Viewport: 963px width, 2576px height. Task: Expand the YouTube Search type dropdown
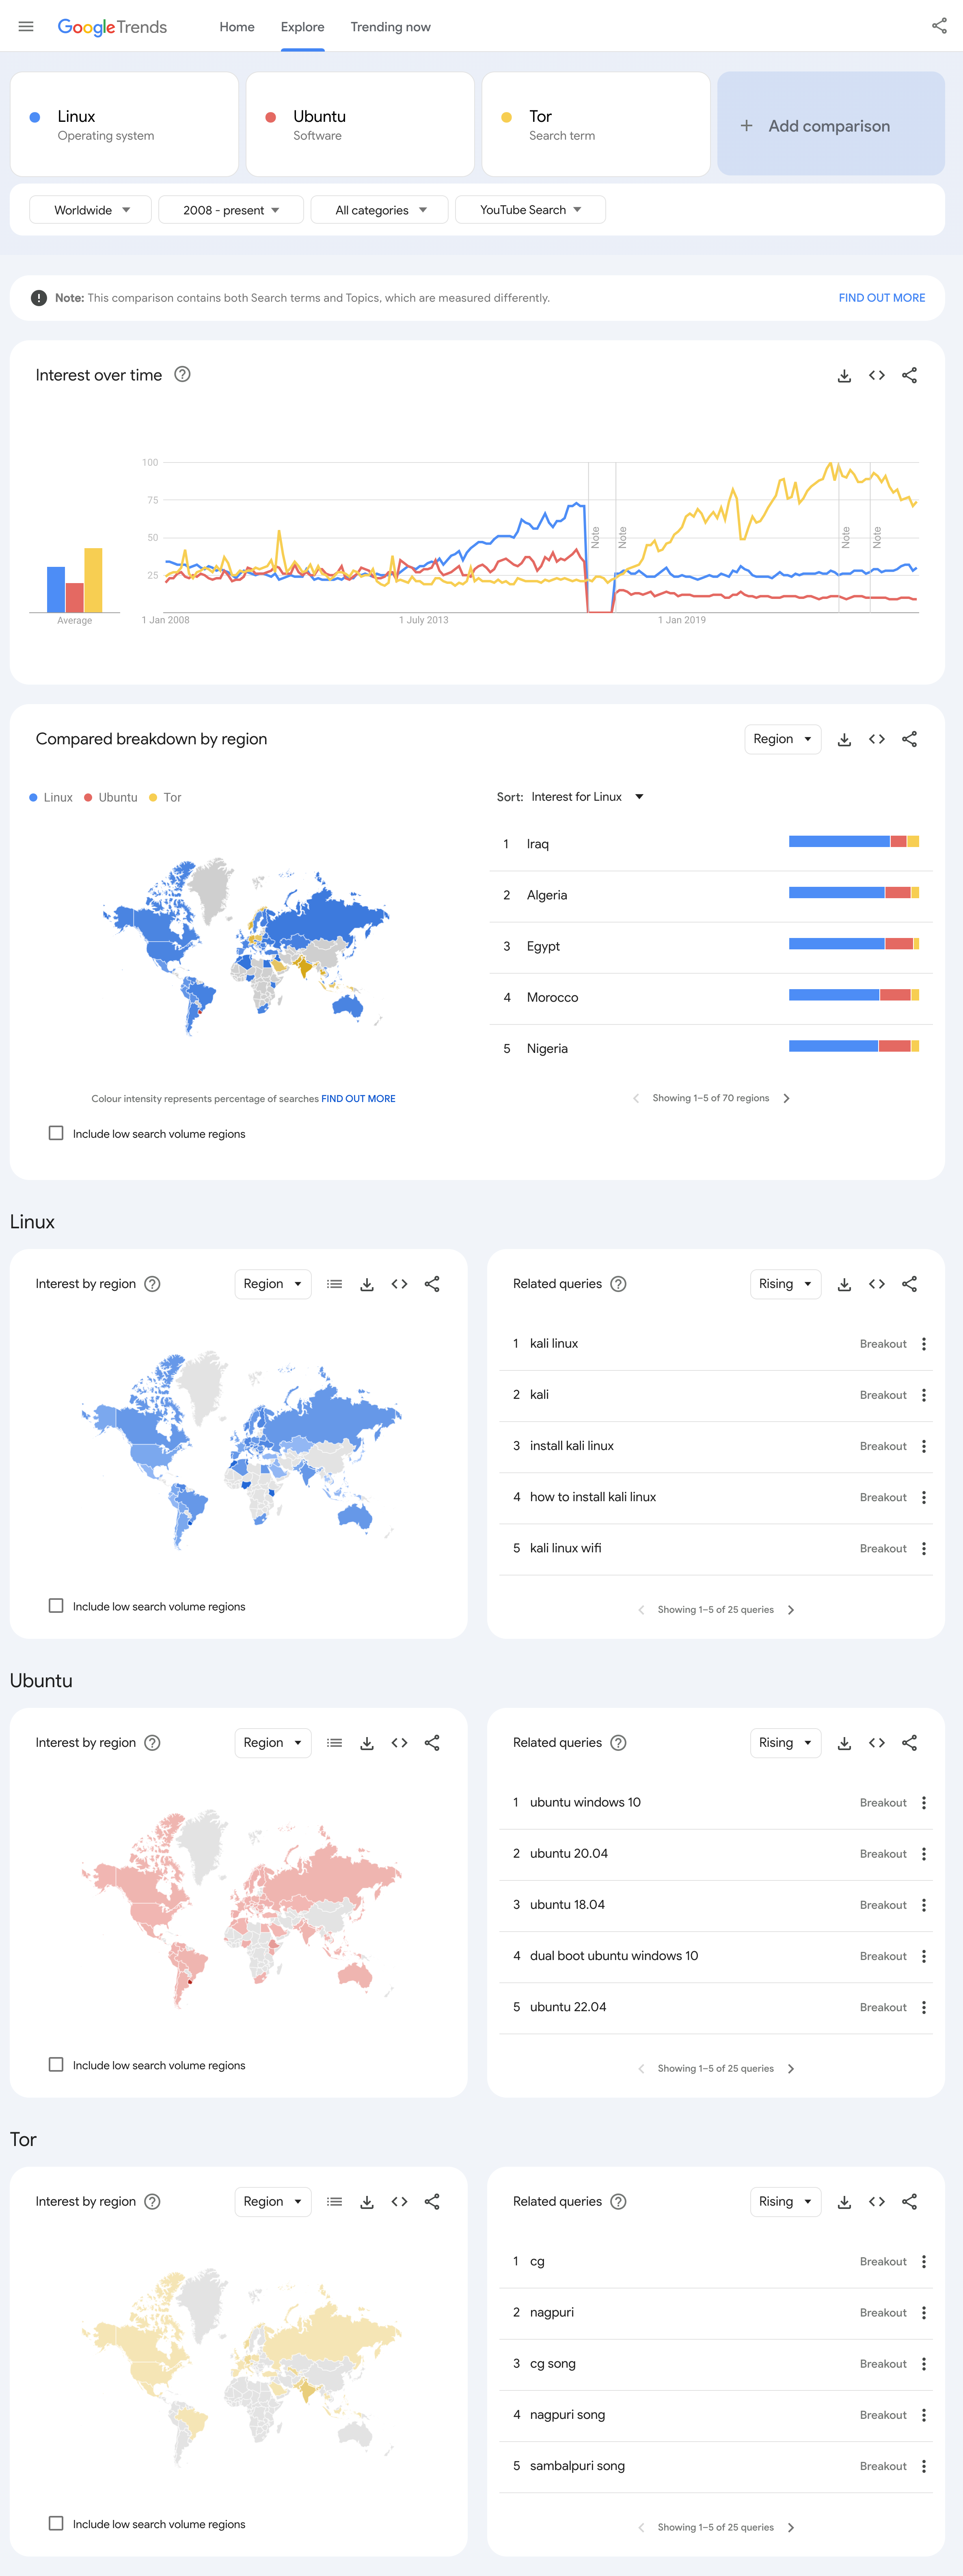click(x=530, y=210)
